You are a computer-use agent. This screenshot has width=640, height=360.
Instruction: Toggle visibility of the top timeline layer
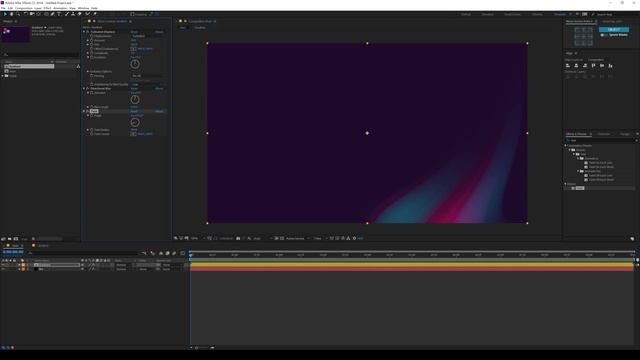click(x=3, y=265)
